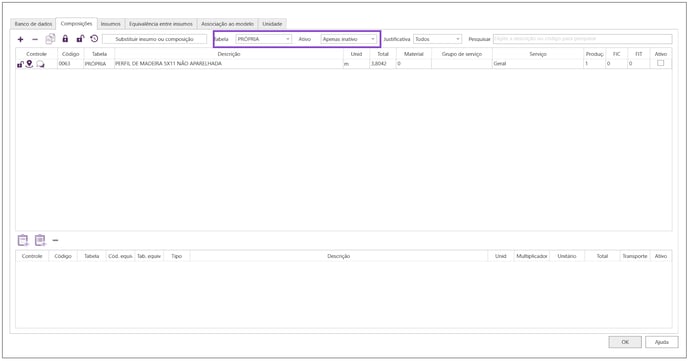Open the Equivalência entre insumos tab
Image resolution: width=688 pixels, height=361 pixels.
(x=161, y=24)
